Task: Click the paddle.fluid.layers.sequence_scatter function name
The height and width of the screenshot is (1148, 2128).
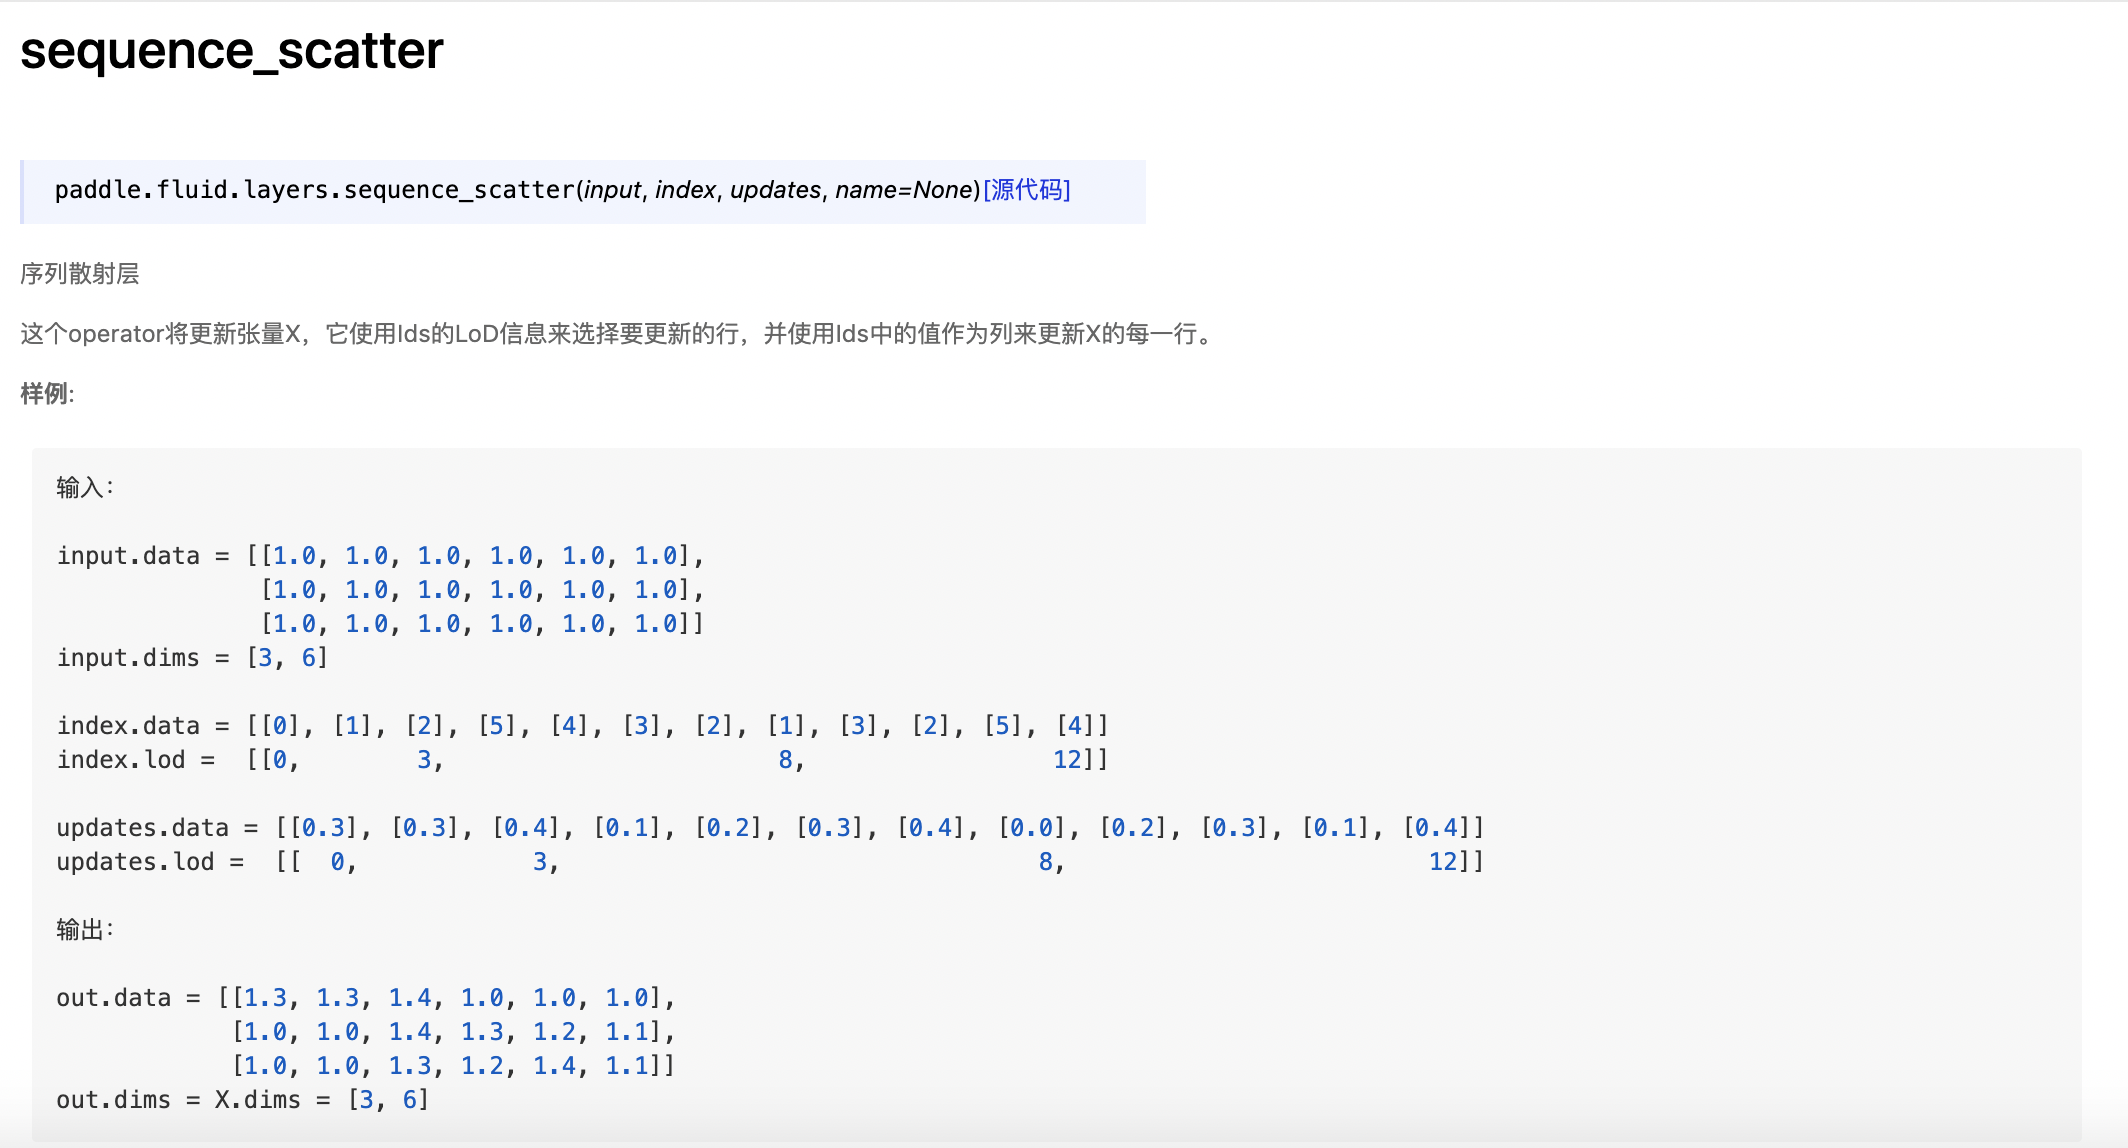Action: 314,190
